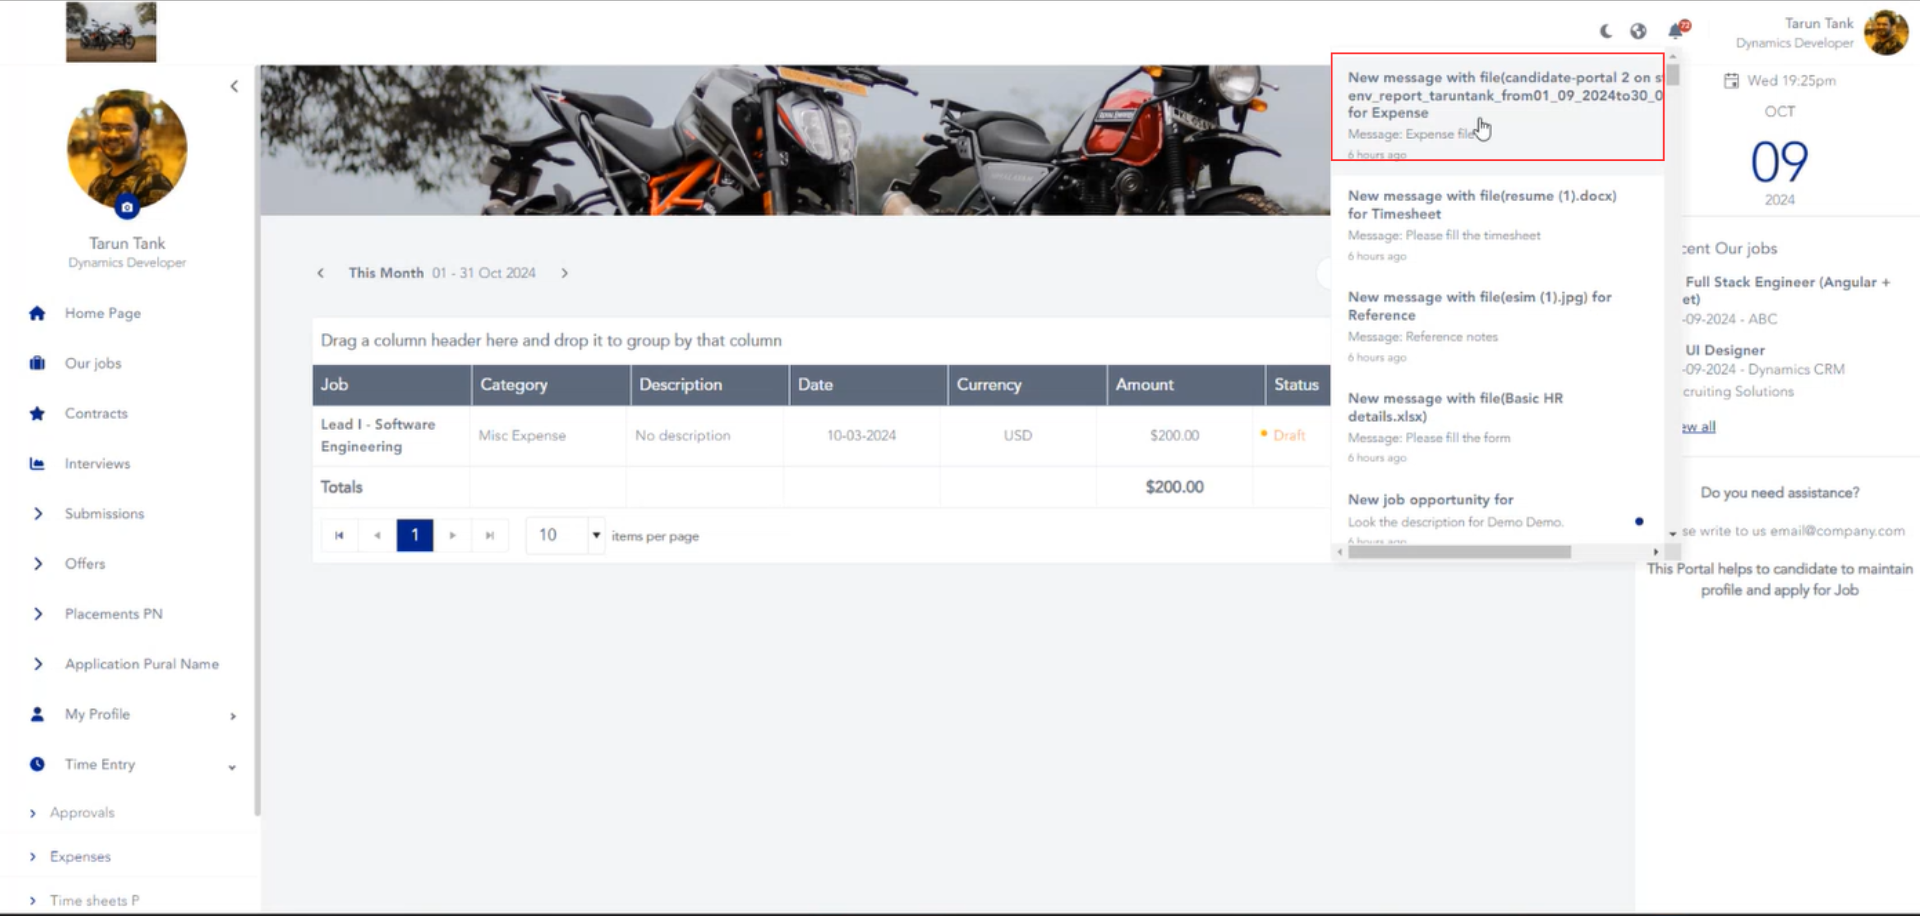
Task: Open UI Designer job link
Action: click(1725, 351)
